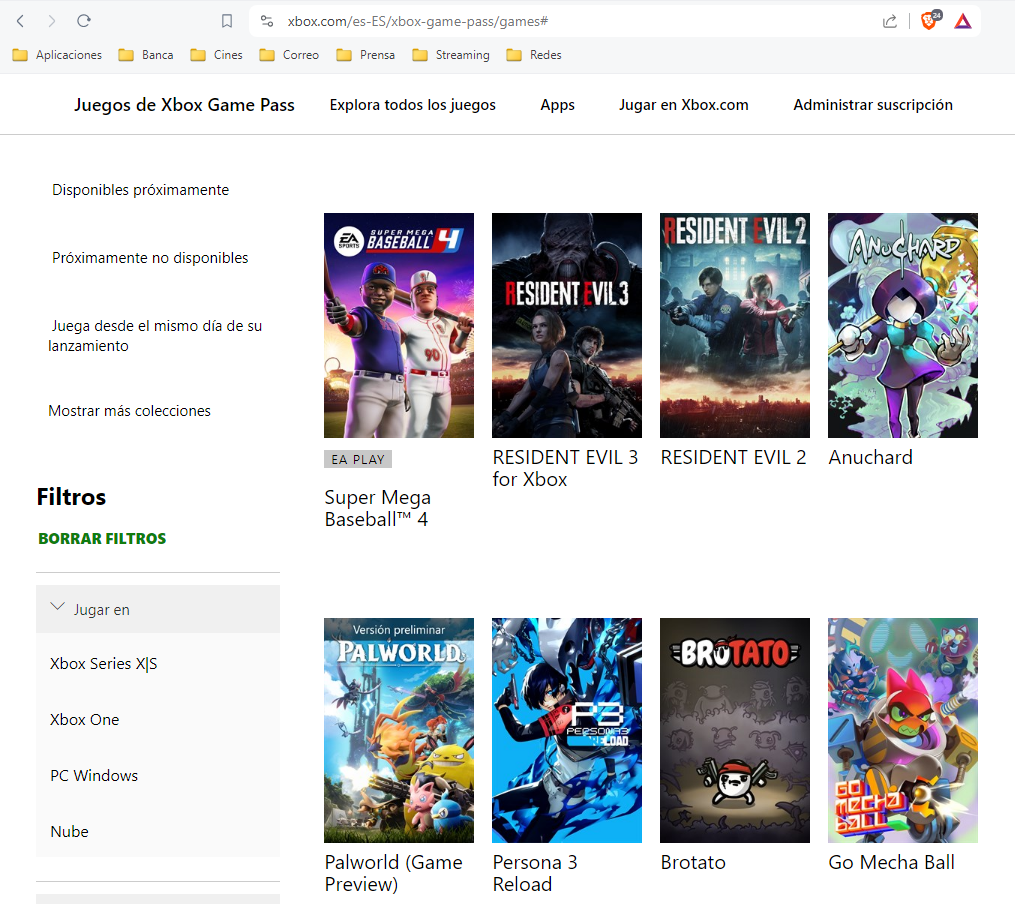Open the Cines bookmarks folder
Viewport: 1015px width, 904px height.
[x=216, y=55]
